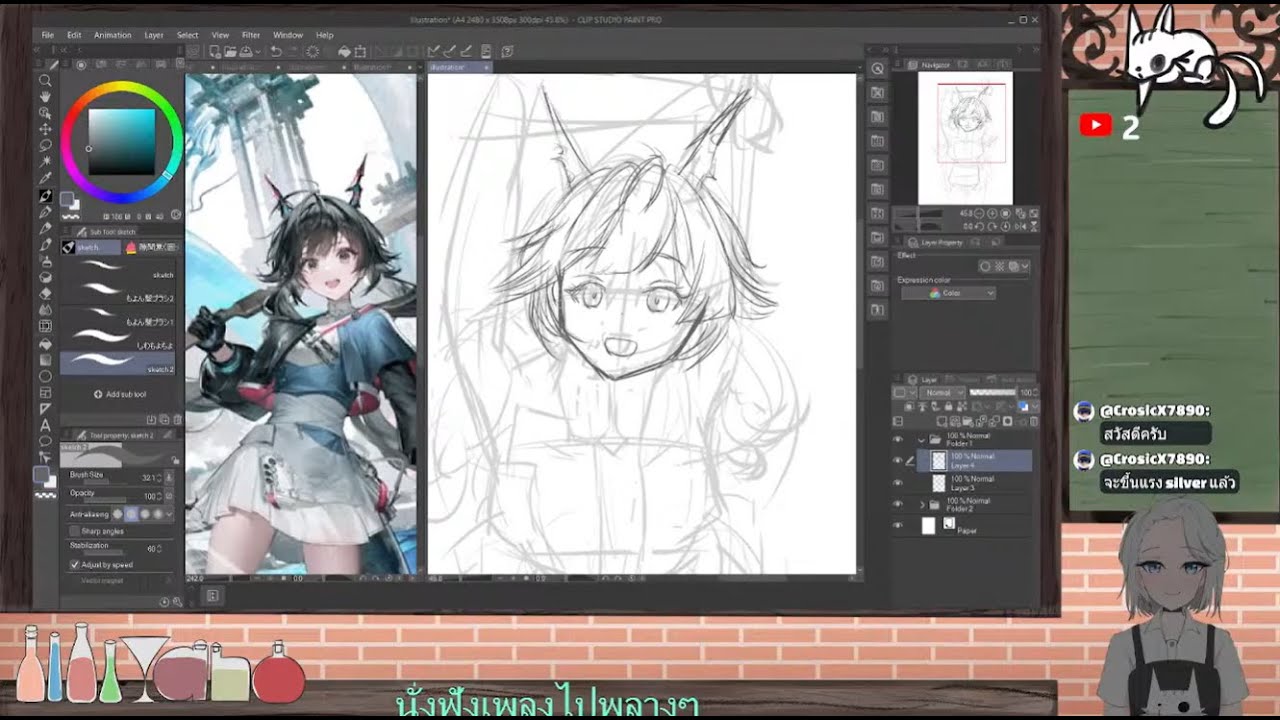Select the Balloon tool
The height and width of the screenshot is (720, 1280).
pos(45,441)
